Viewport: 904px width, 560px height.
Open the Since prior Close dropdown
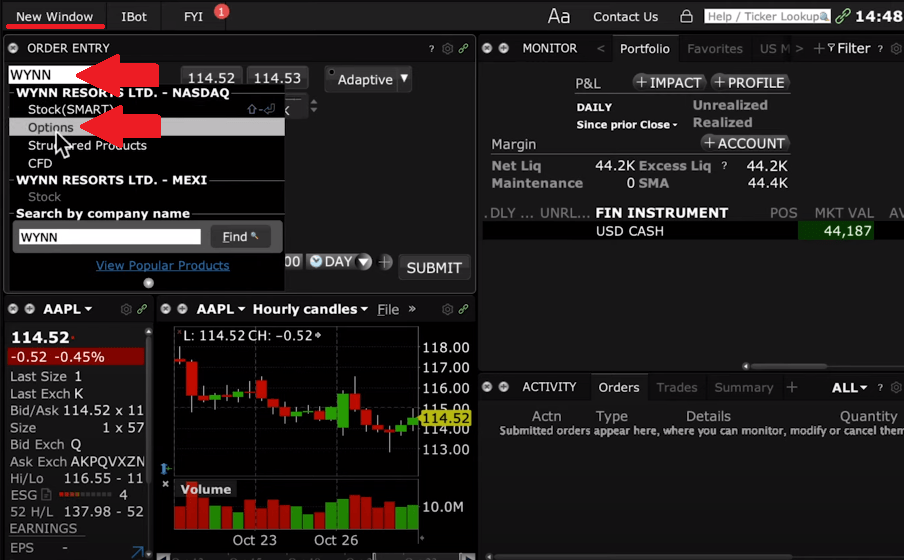pyautogui.click(x=627, y=125)
